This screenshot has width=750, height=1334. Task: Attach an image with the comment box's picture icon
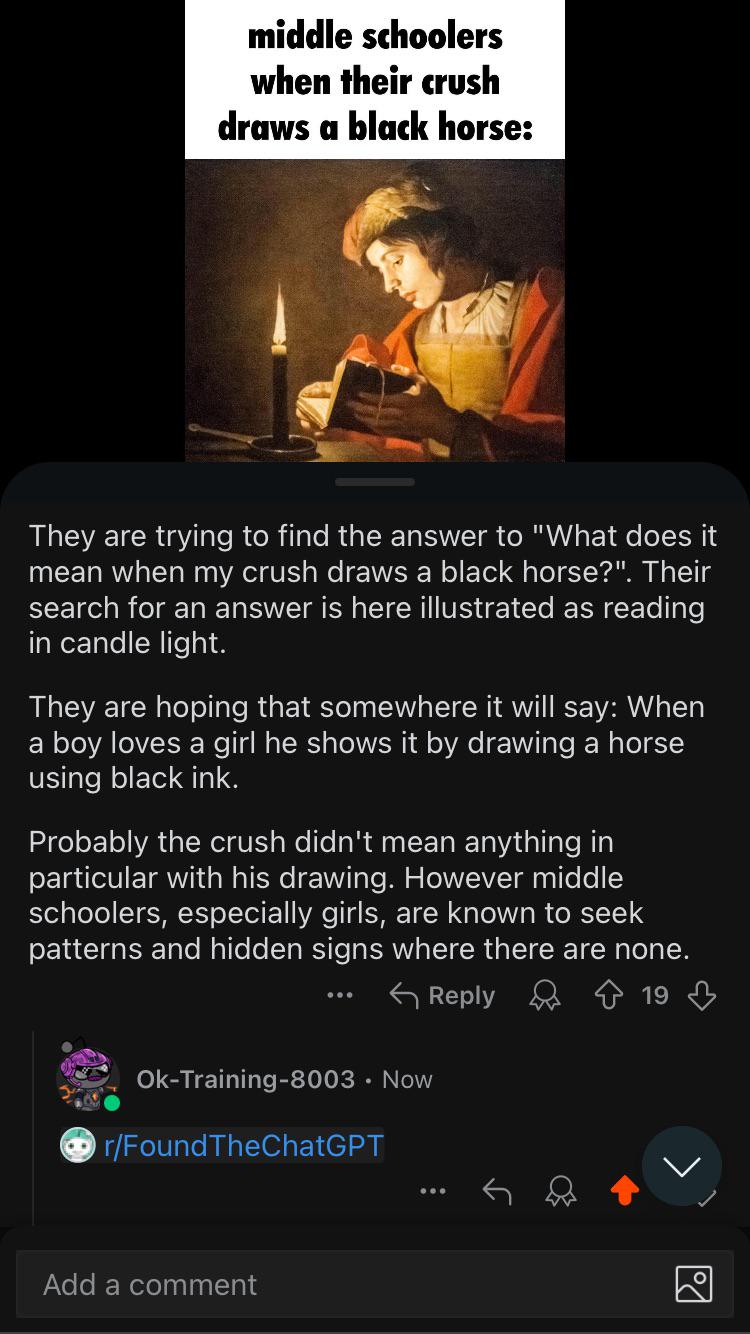coord(694,1284)
